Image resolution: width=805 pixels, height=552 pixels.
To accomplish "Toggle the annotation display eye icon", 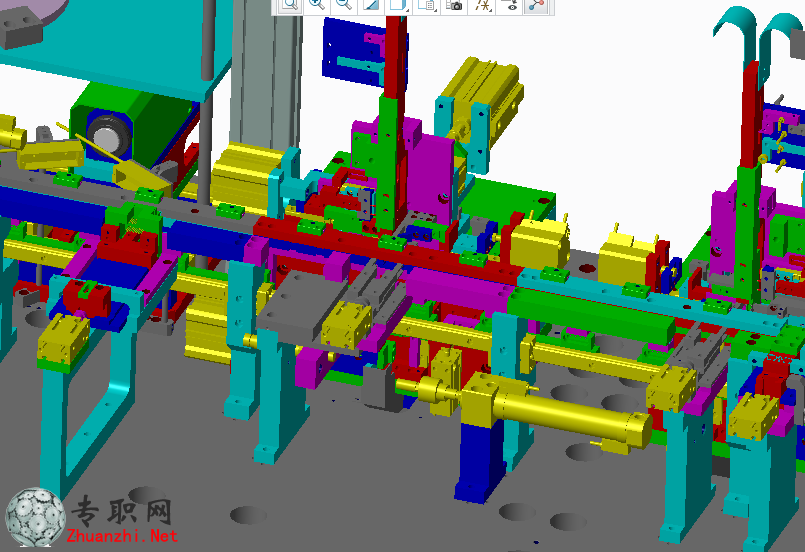I will coord(510,5).
